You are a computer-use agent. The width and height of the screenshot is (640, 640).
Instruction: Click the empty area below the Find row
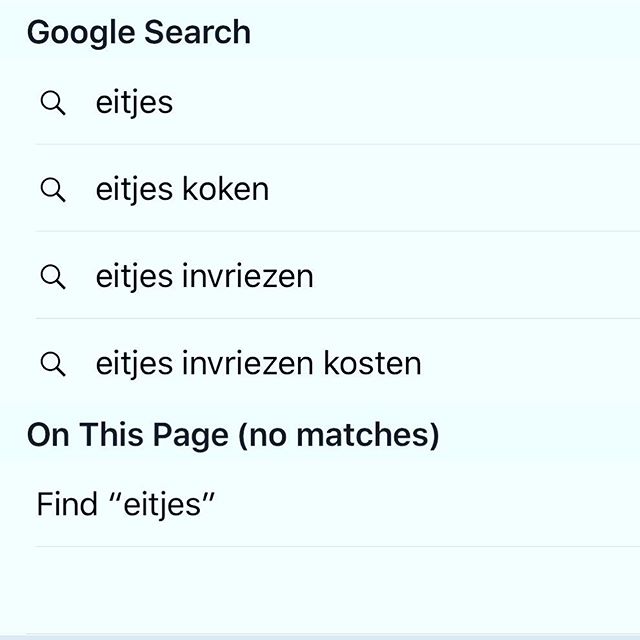pyautogui.click(x=320, y=590)
